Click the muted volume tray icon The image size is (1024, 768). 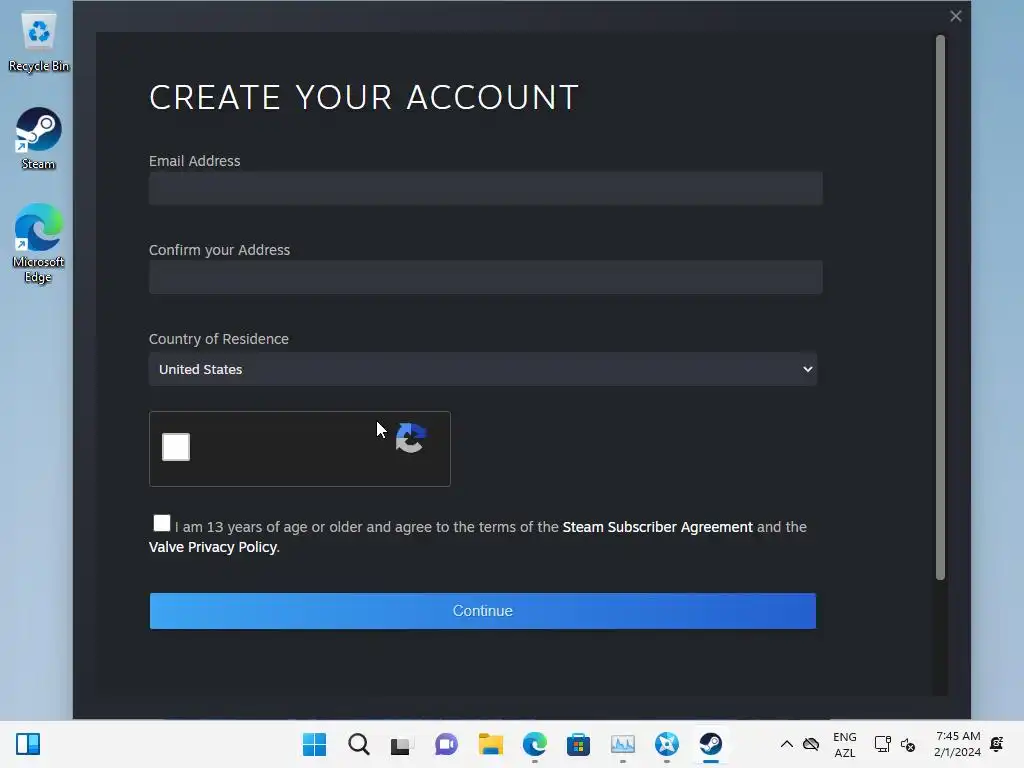(908, 744)
